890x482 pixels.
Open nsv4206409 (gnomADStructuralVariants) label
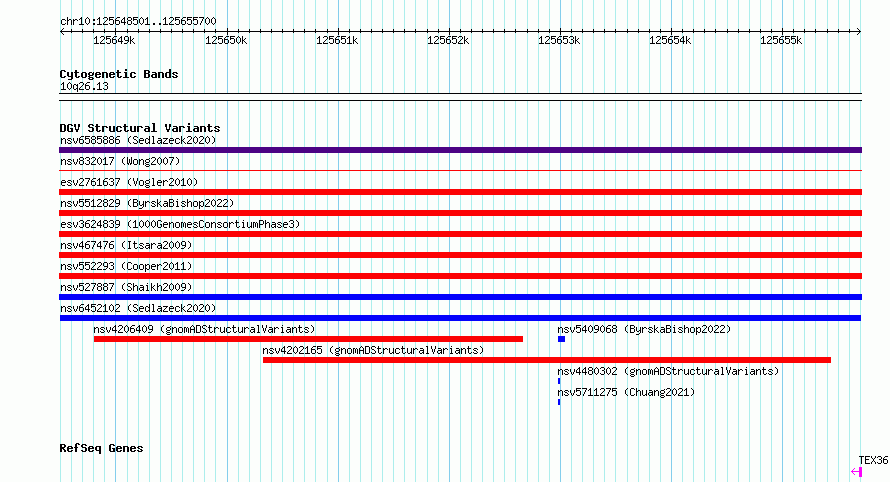(x=204, y=329)
